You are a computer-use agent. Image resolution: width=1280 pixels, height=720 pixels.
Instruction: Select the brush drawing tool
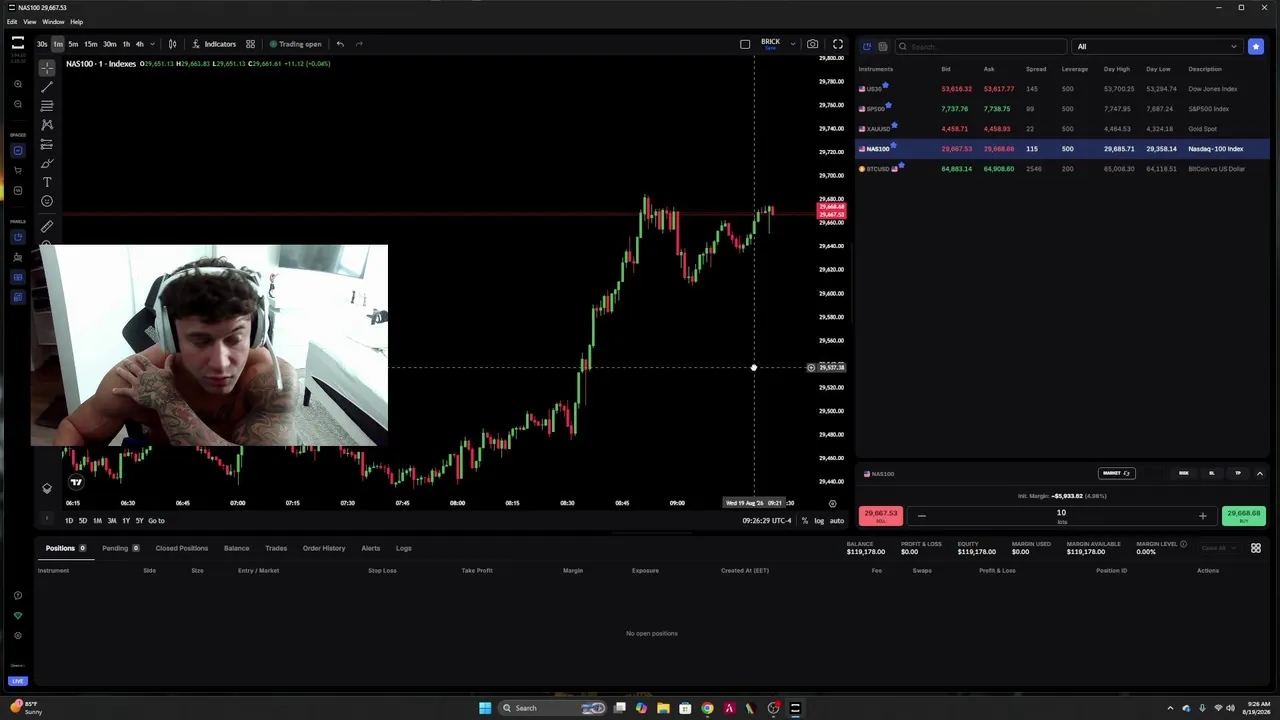click(47, 163)
